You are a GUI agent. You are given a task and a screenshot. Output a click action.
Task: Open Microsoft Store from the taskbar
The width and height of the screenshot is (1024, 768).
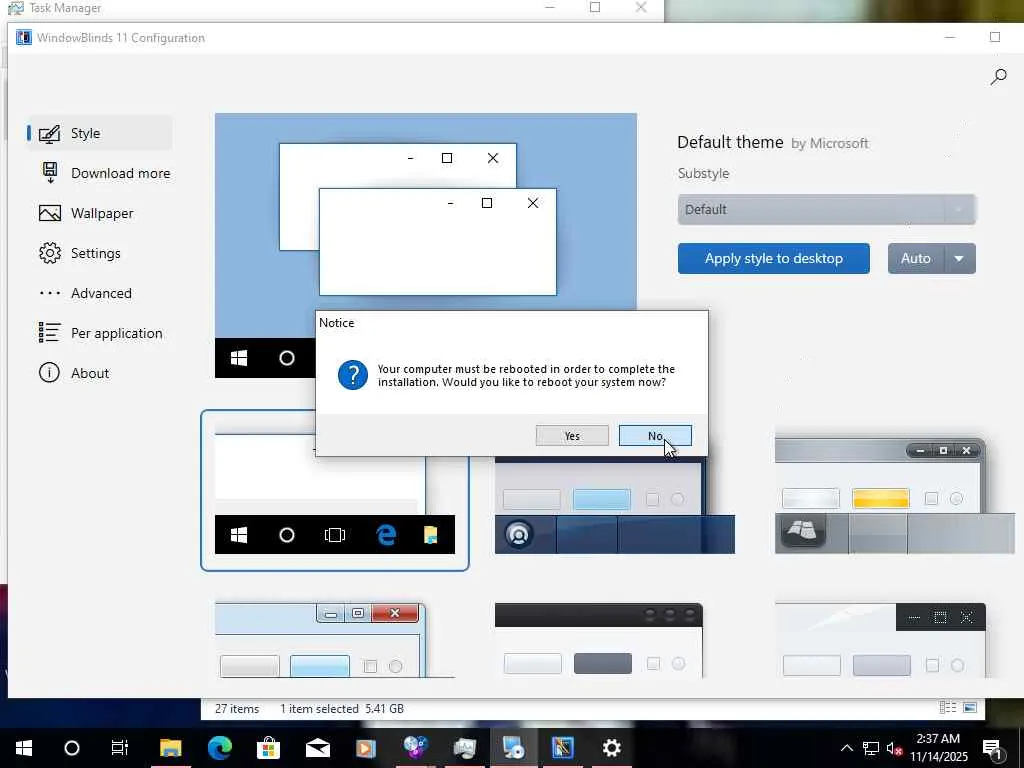(268, 748)
